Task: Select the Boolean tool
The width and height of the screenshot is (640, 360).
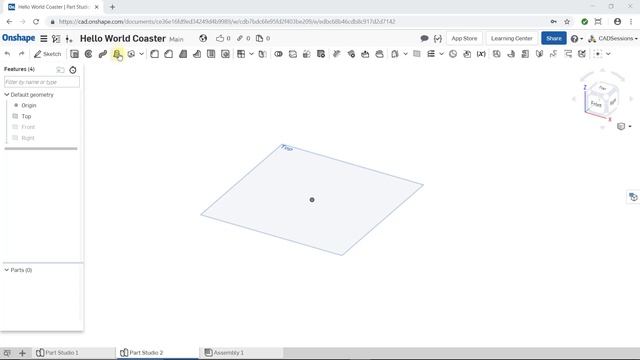Action: (278, 54)
